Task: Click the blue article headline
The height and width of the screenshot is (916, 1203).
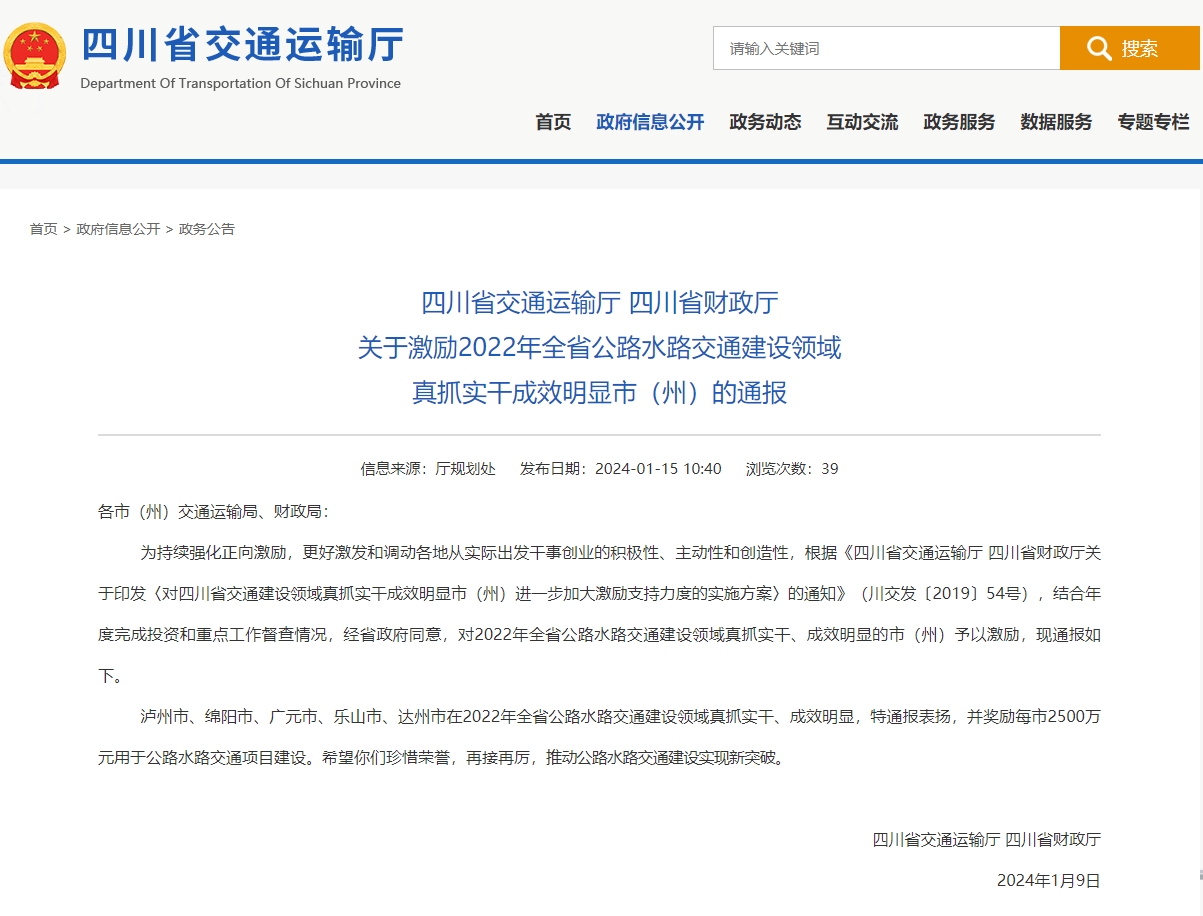Action: (600, 347)
